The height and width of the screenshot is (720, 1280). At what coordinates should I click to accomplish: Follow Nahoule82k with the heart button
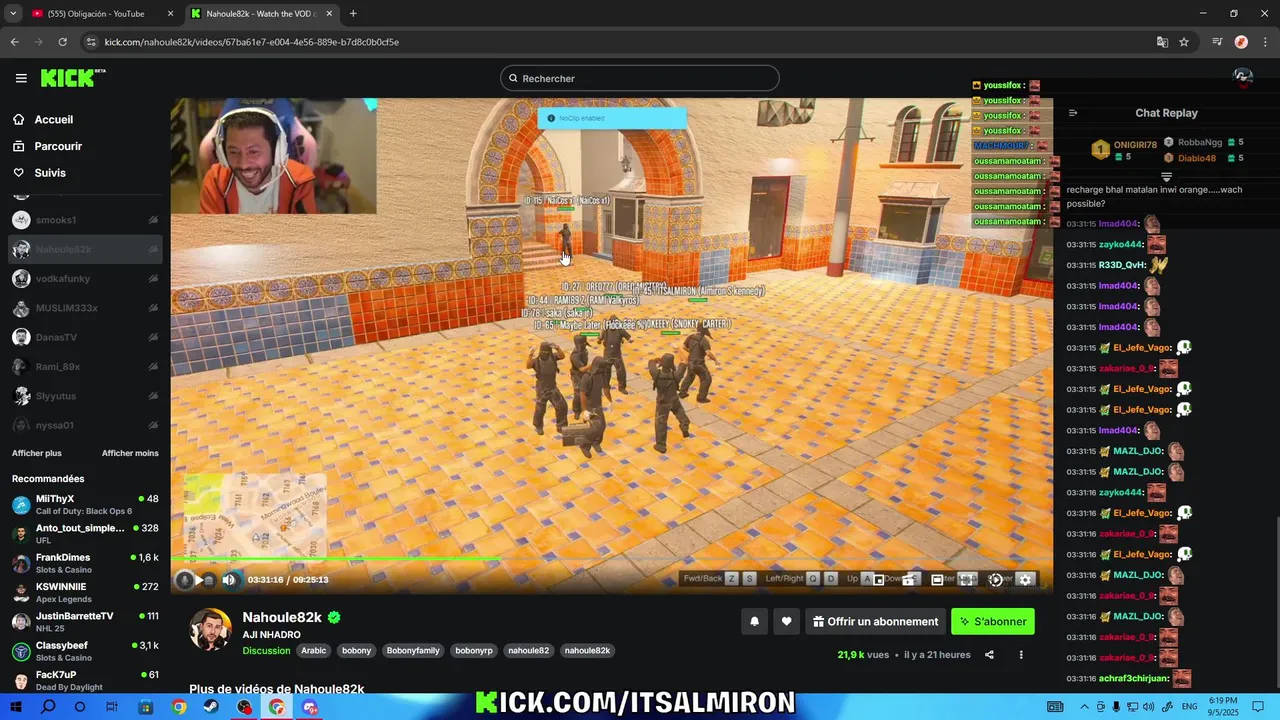pyautogui.click(x=787, y=621)
